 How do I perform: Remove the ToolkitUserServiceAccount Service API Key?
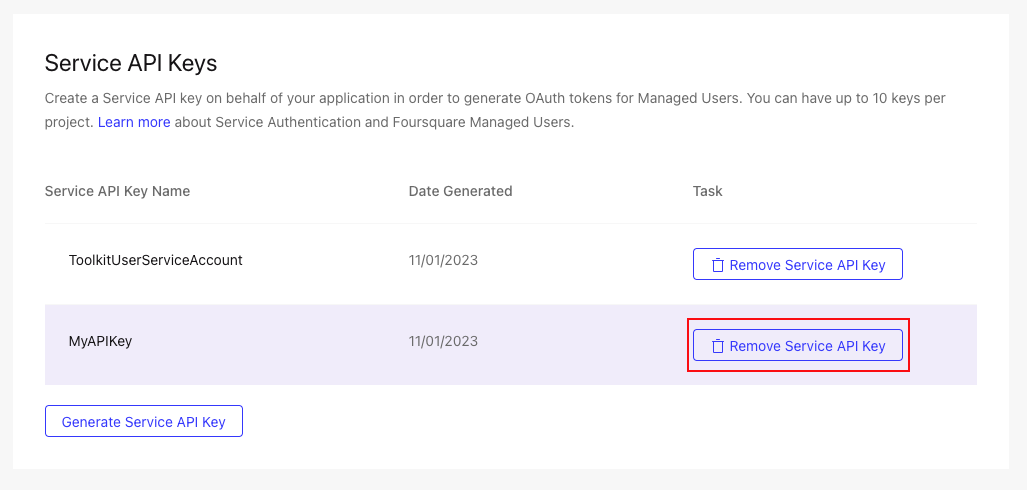click(x=798, y=264)
